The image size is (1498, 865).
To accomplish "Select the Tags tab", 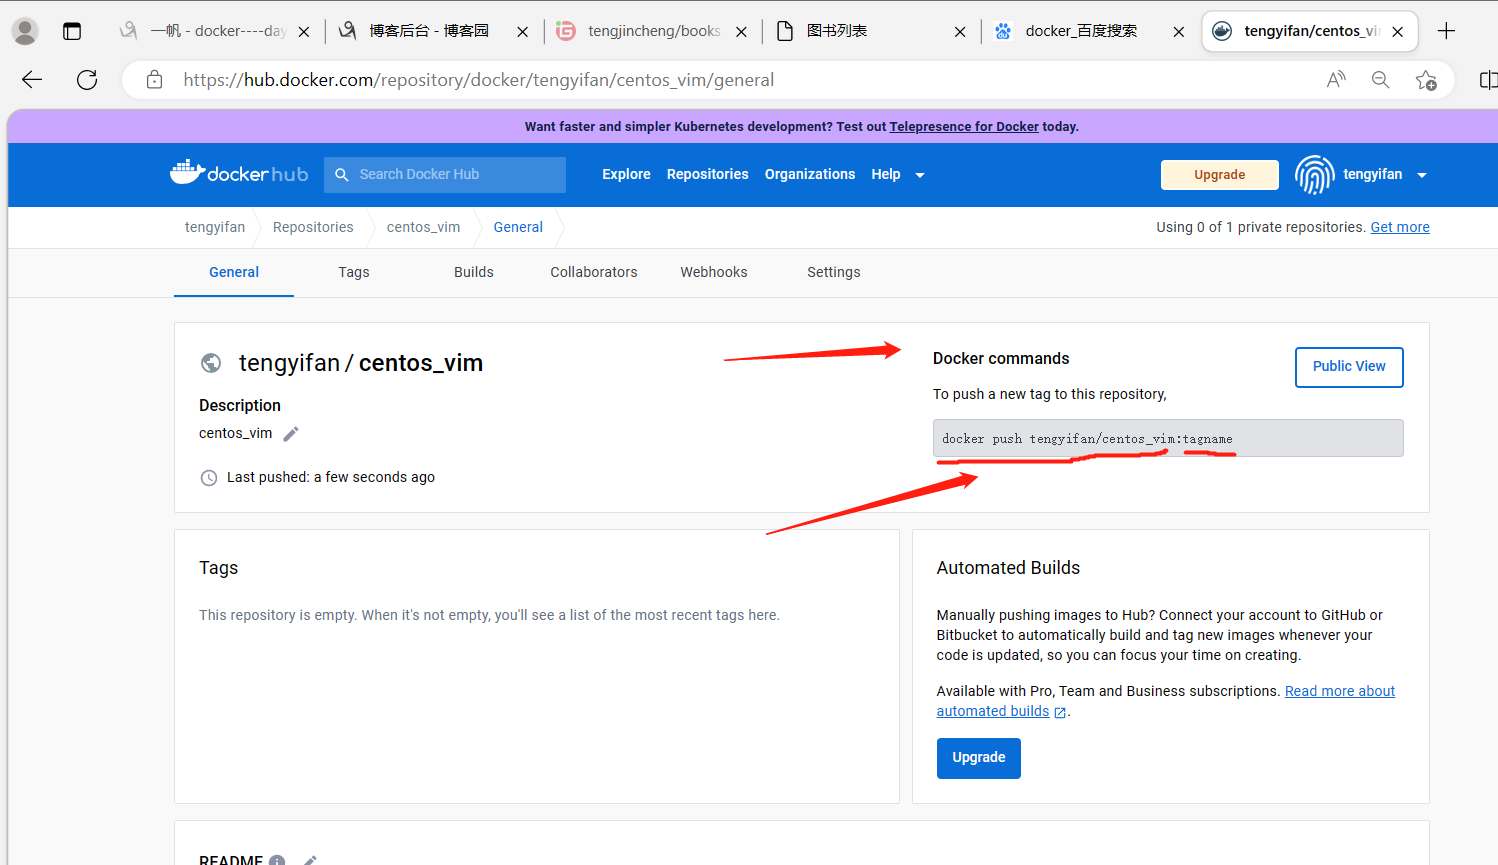I will (354, 272).
